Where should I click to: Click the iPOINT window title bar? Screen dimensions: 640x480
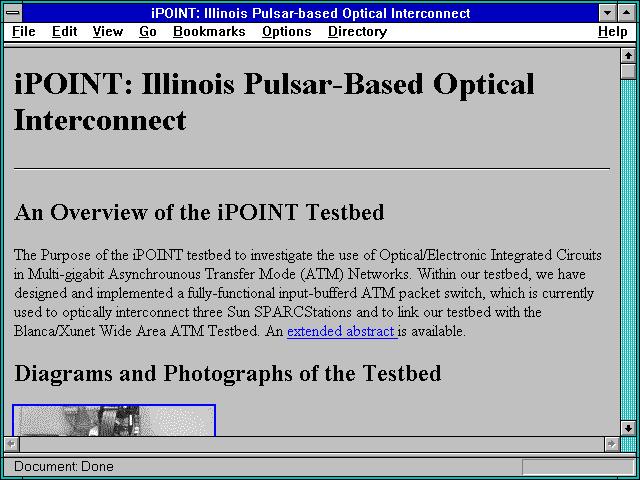tap(311, 13)
